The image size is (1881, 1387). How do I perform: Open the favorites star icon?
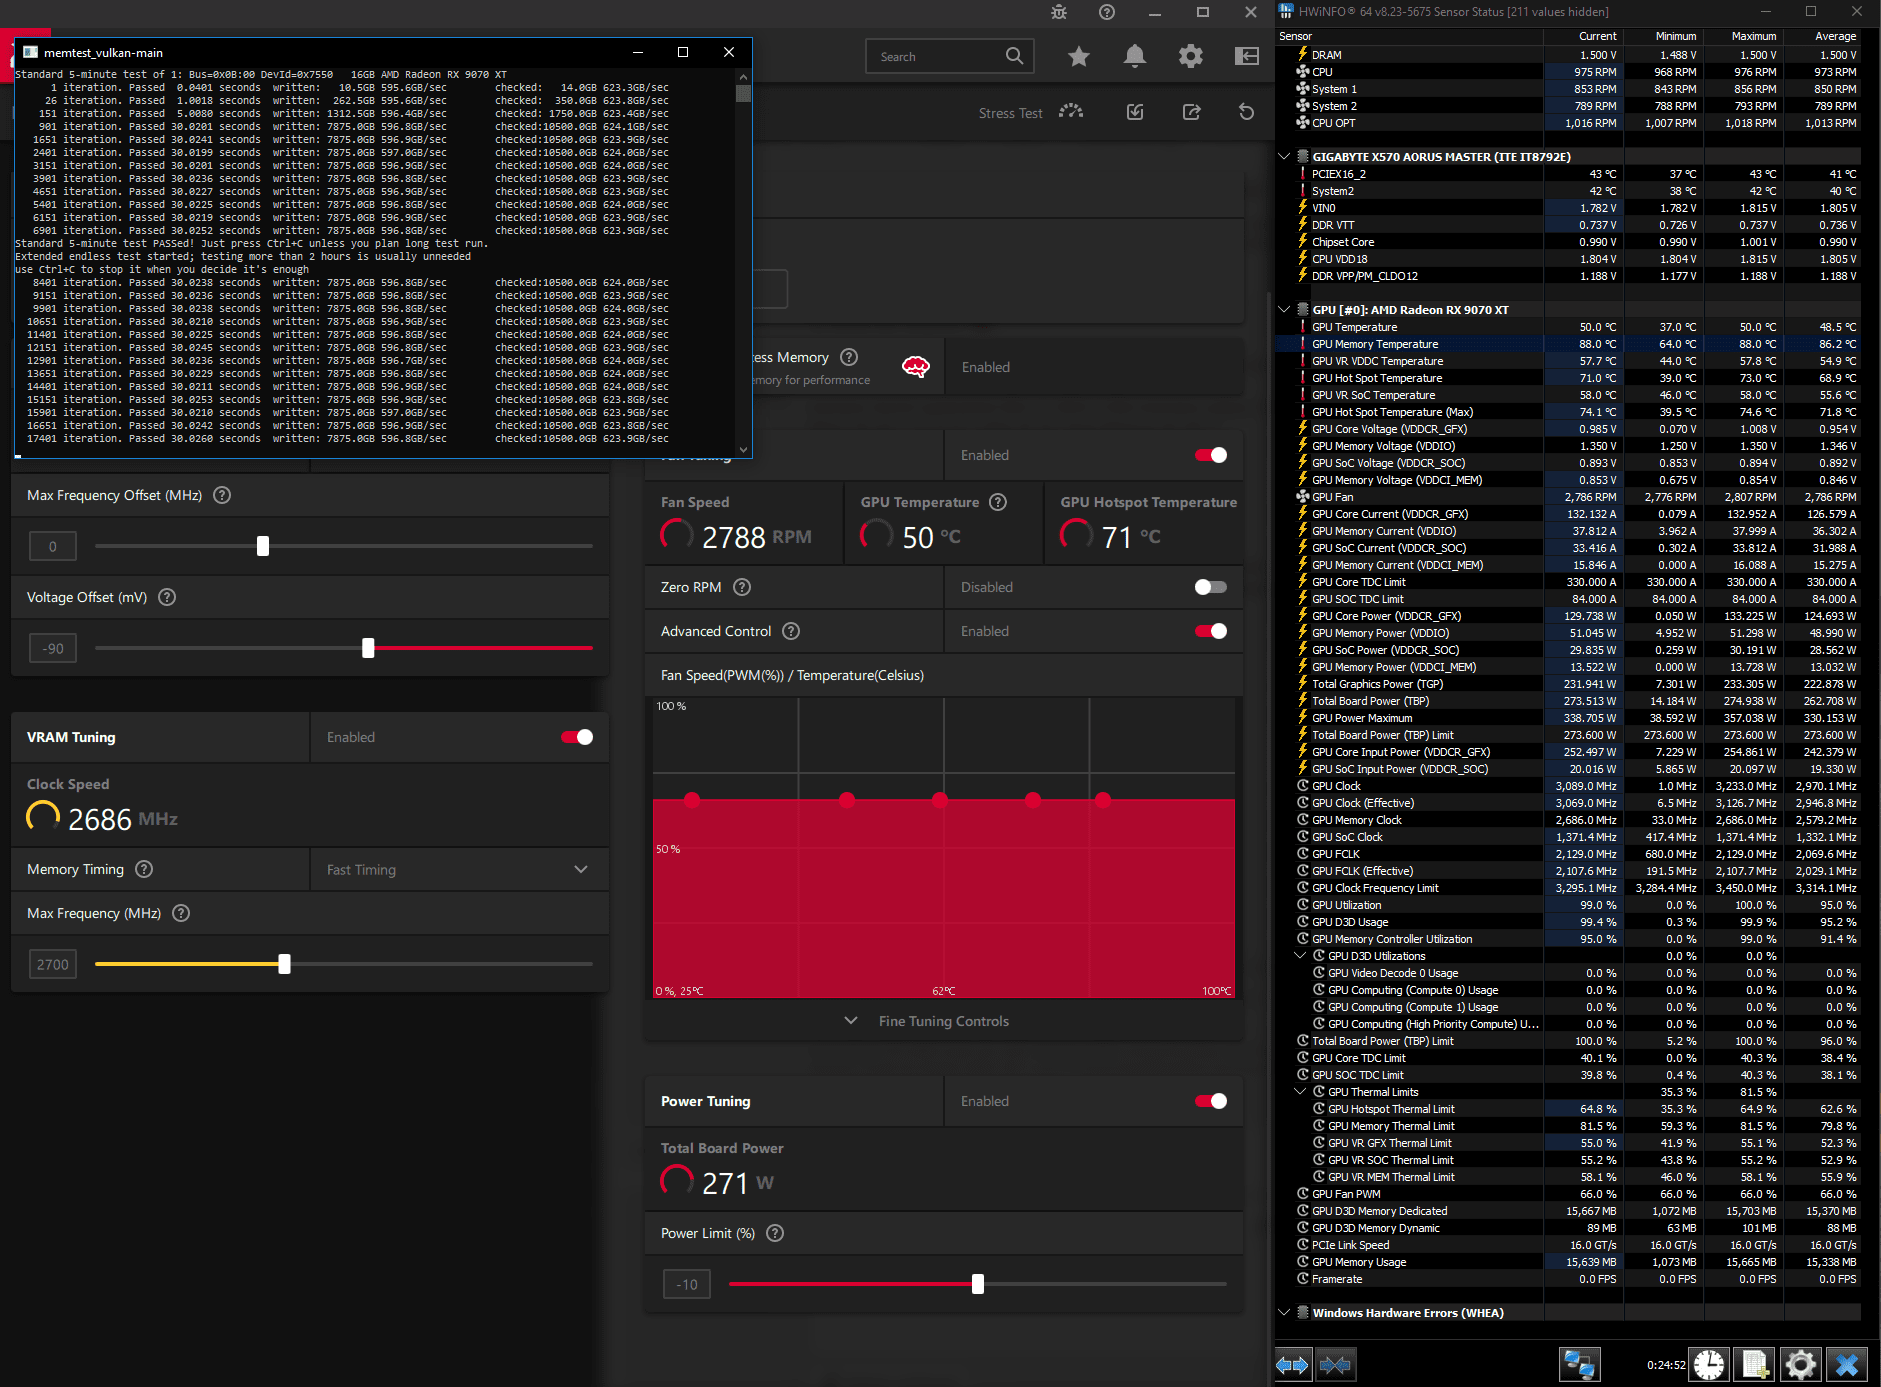1078,57
